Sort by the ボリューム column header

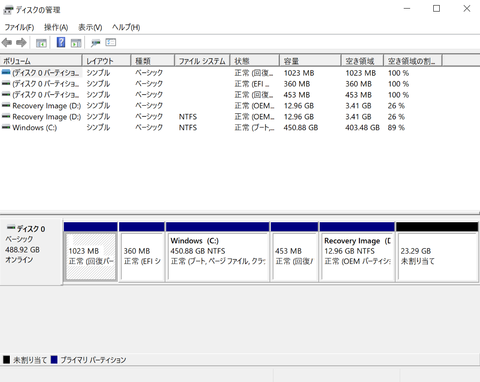41,61
